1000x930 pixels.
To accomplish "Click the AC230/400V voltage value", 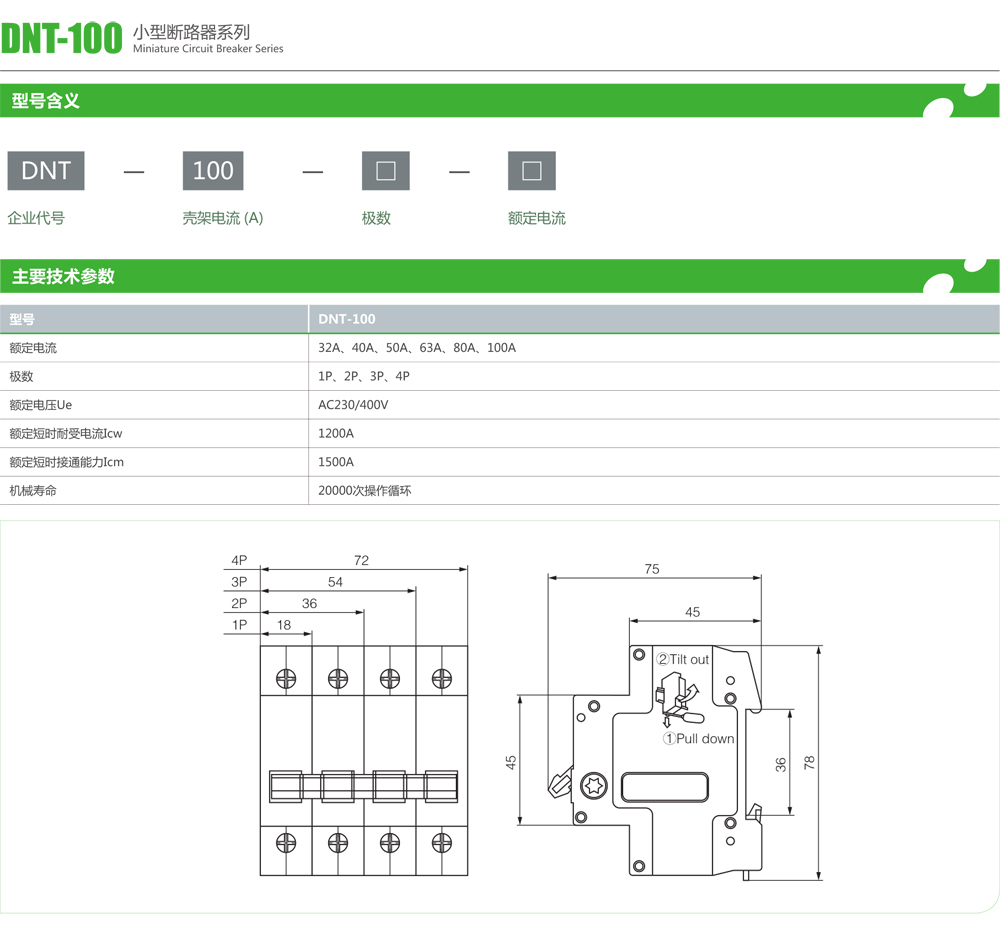I will (x=353, y=405).
